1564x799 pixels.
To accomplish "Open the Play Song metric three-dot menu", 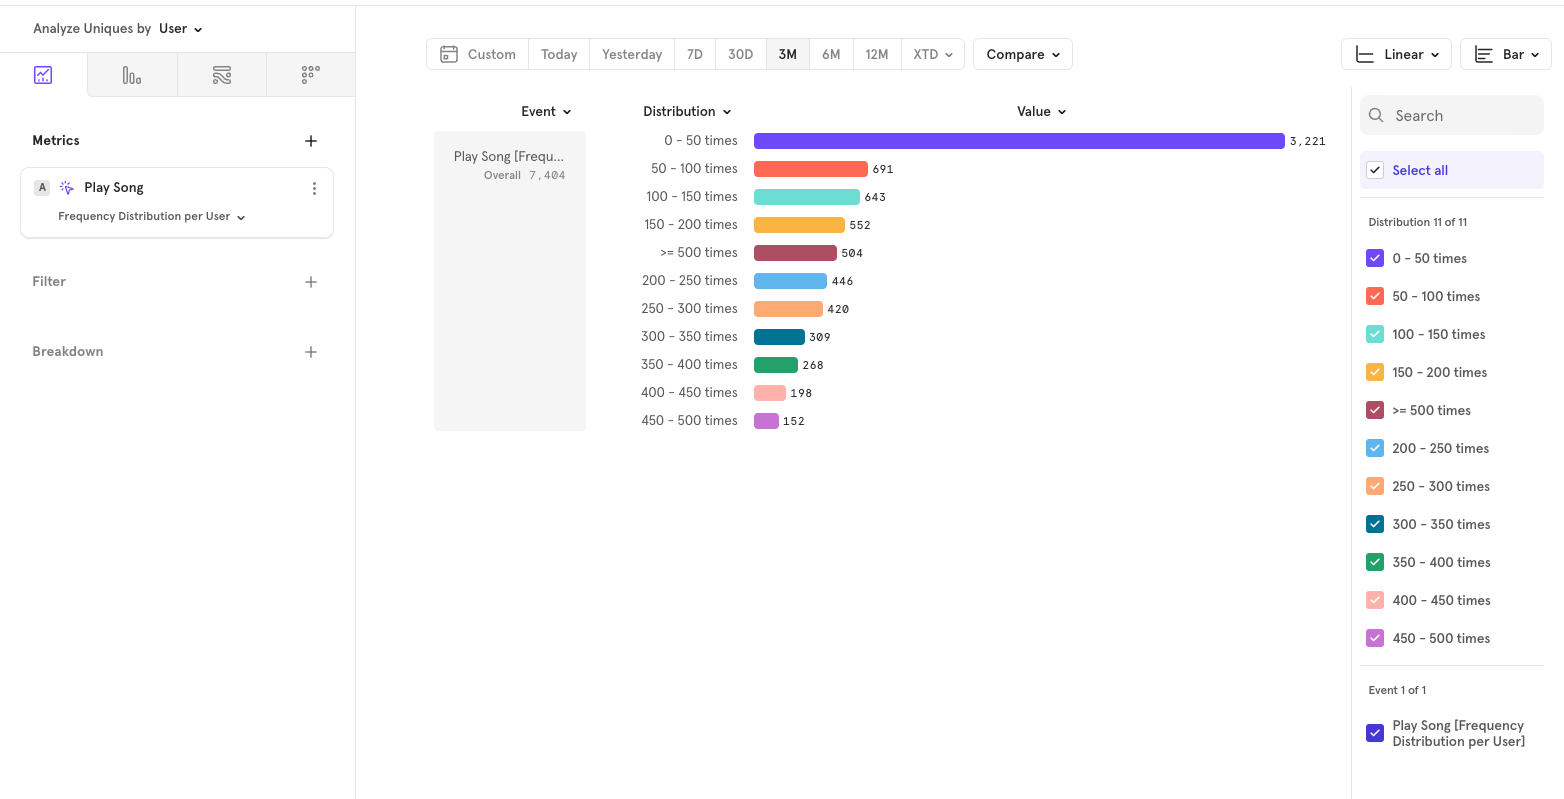I will [x=314, y=188].
